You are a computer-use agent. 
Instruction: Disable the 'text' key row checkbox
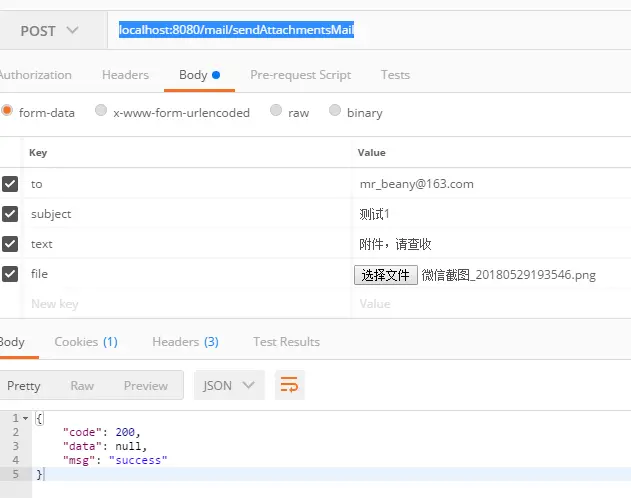click(x=10, y=244)
